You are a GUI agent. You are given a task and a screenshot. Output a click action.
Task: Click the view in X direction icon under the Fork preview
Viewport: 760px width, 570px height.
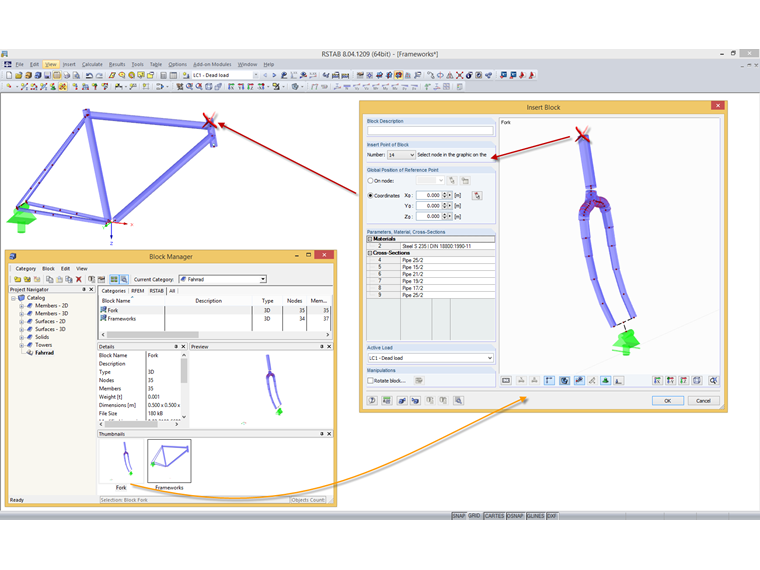(x=657, y=380)
